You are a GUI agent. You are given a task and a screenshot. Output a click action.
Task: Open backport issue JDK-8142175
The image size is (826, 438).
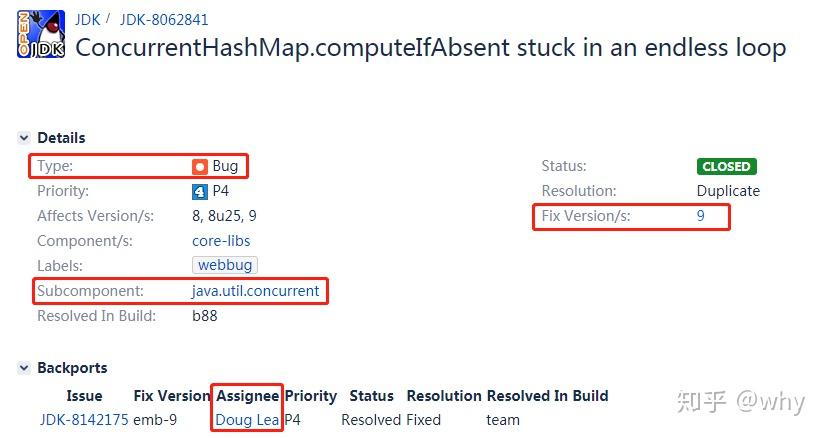click(x=85, y=420)
